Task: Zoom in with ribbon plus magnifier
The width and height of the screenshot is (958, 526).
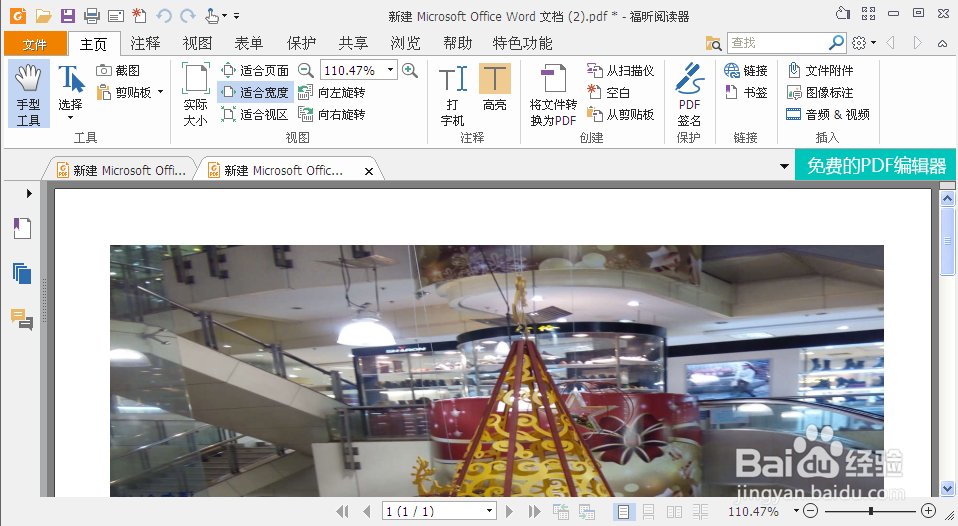Action: point(410,70)
